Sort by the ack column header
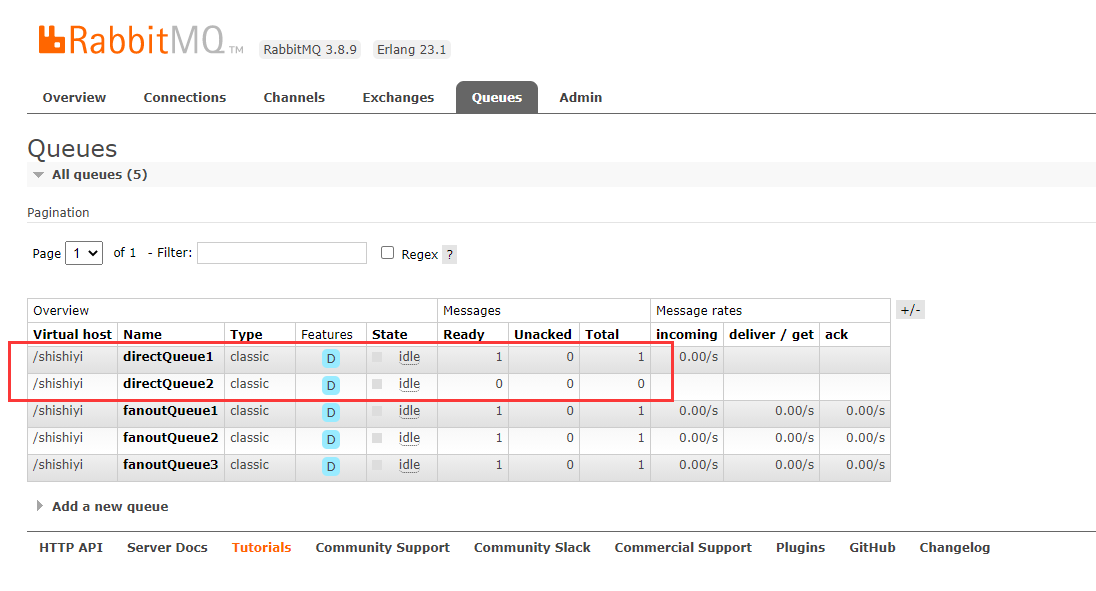The height and width of the screenshot is (591, 1096). [836, 335]
